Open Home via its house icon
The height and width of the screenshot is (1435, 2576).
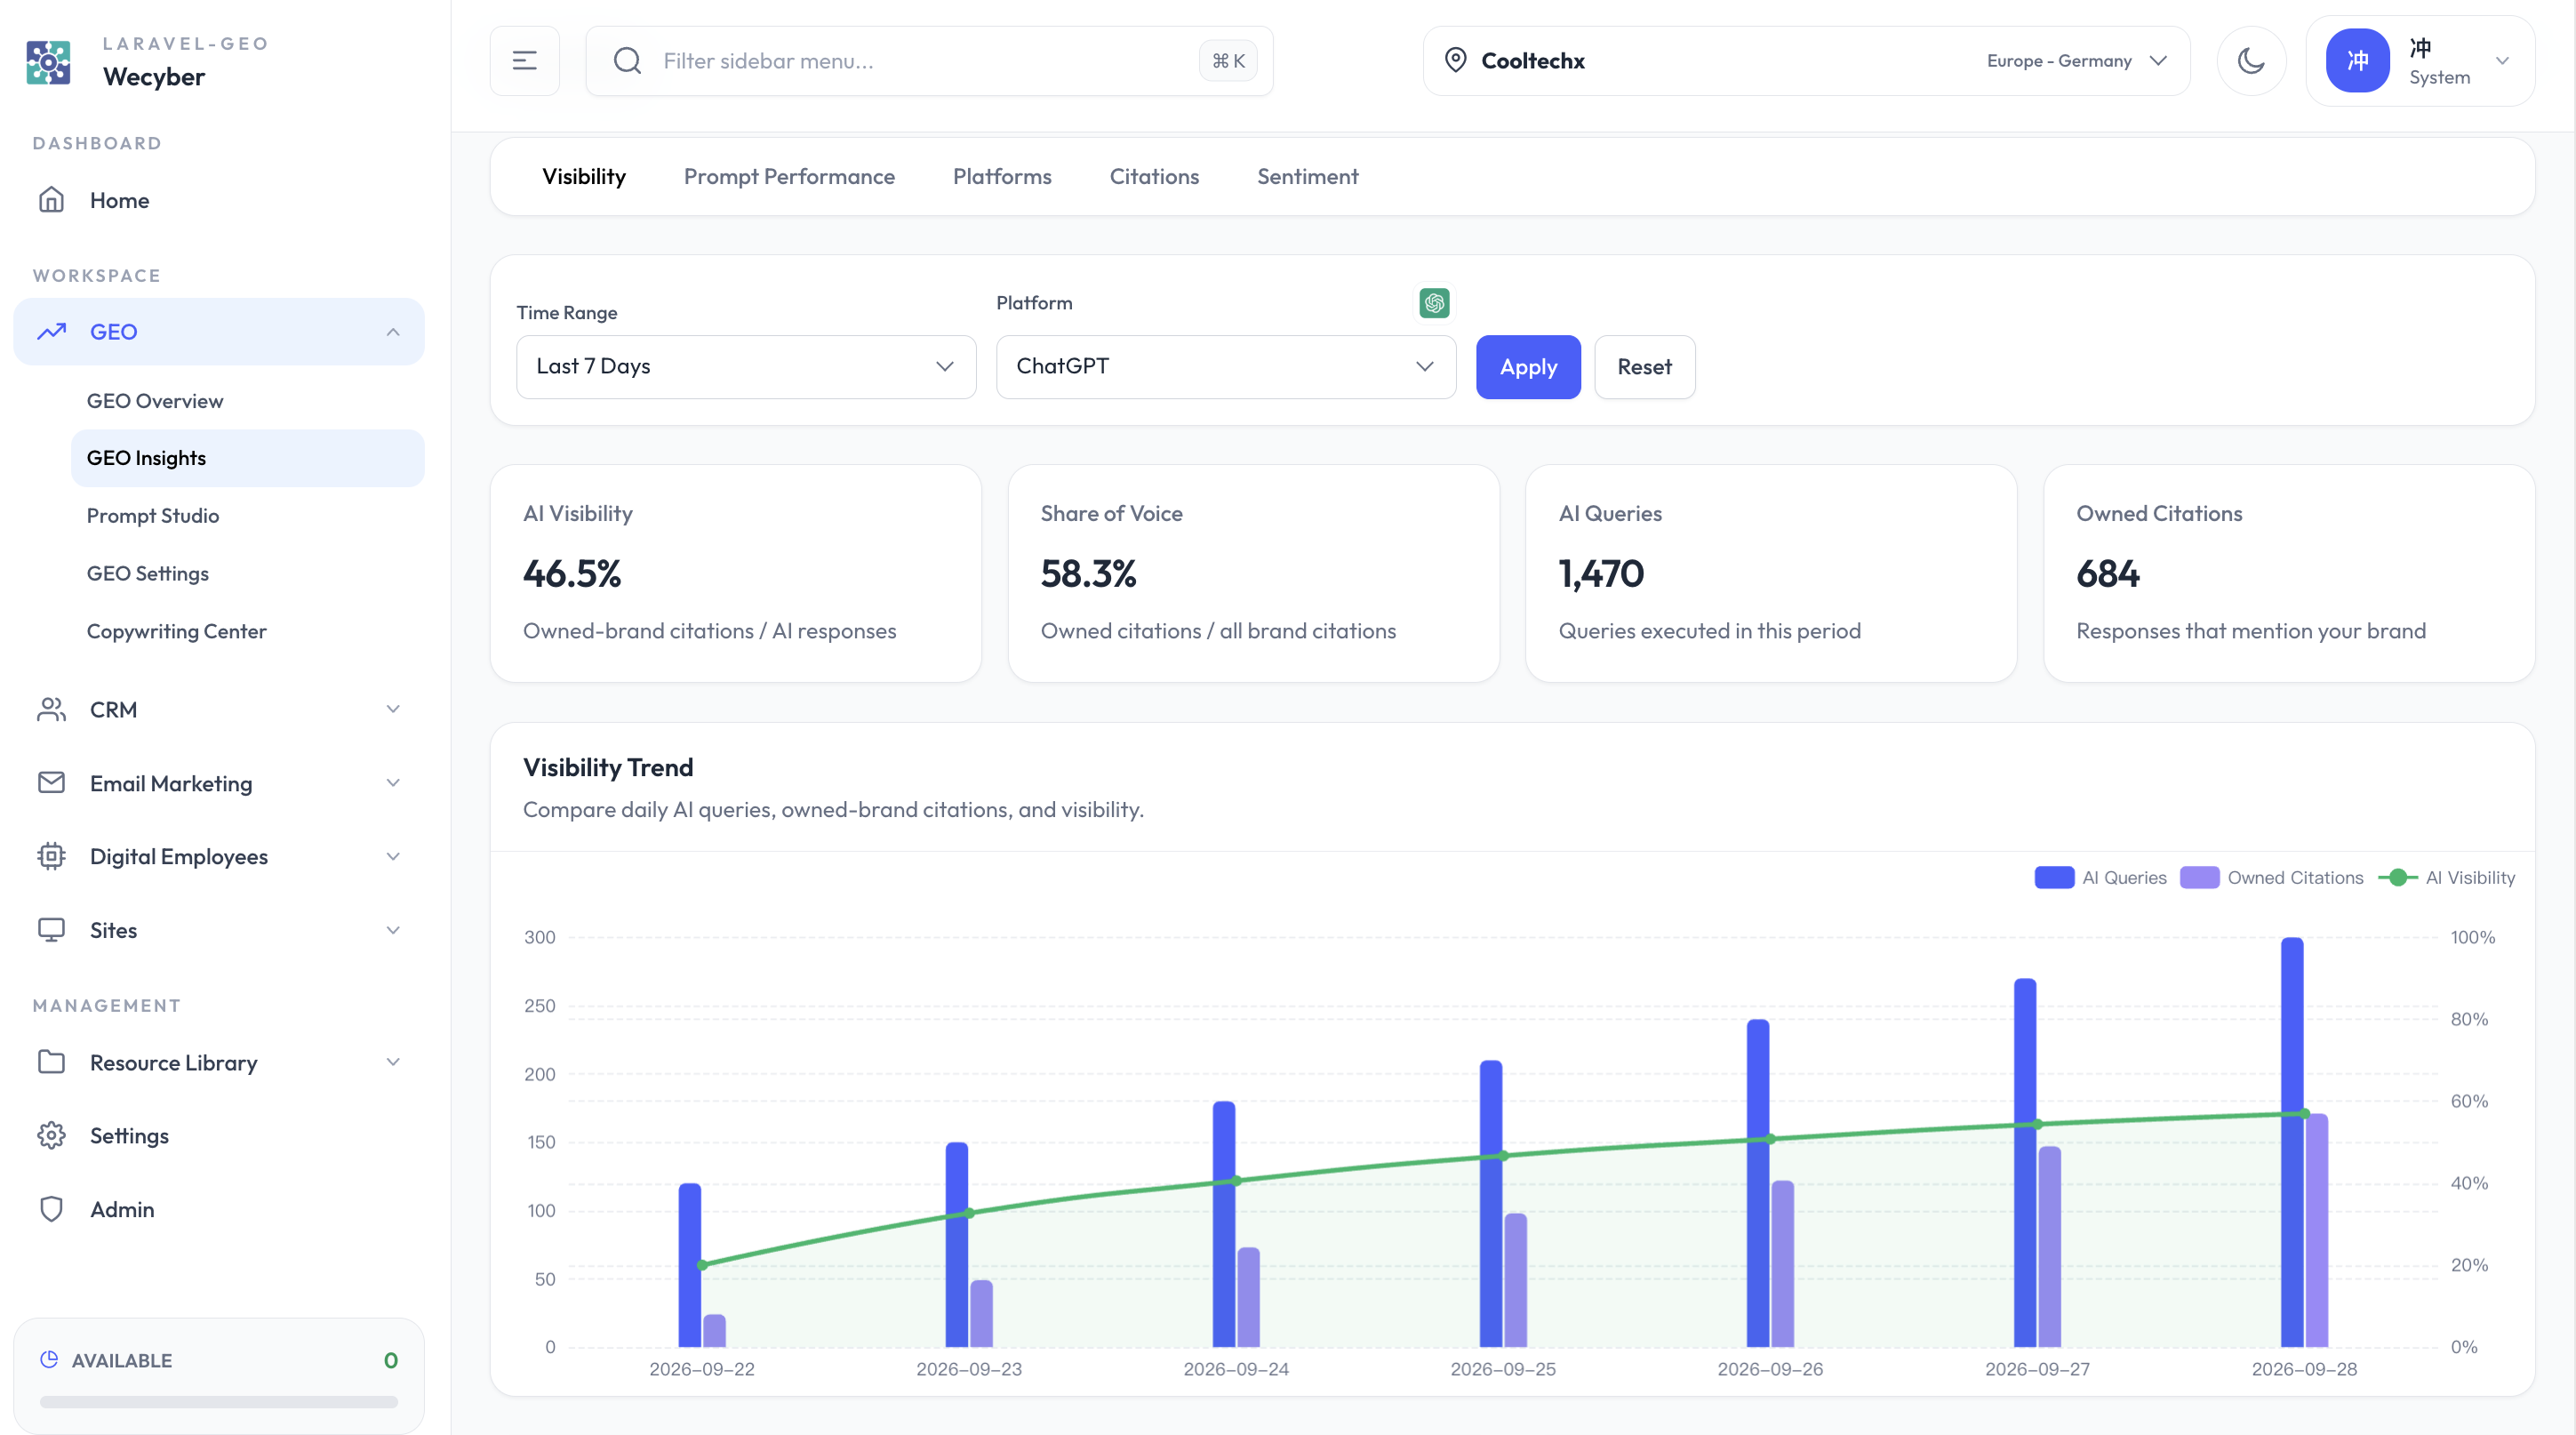coord(51,200)
